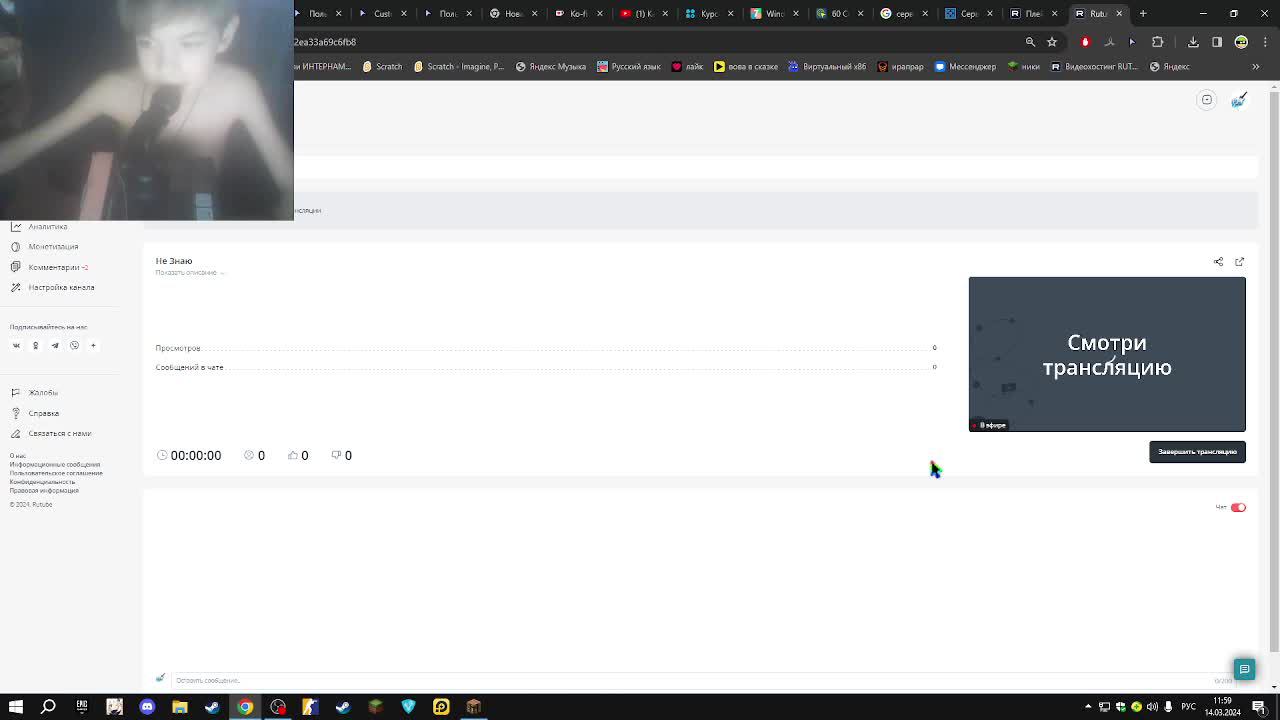Click the share icon above stream preview
This screenshot has width=1280, height=720.
click(x=1218, y=262)
